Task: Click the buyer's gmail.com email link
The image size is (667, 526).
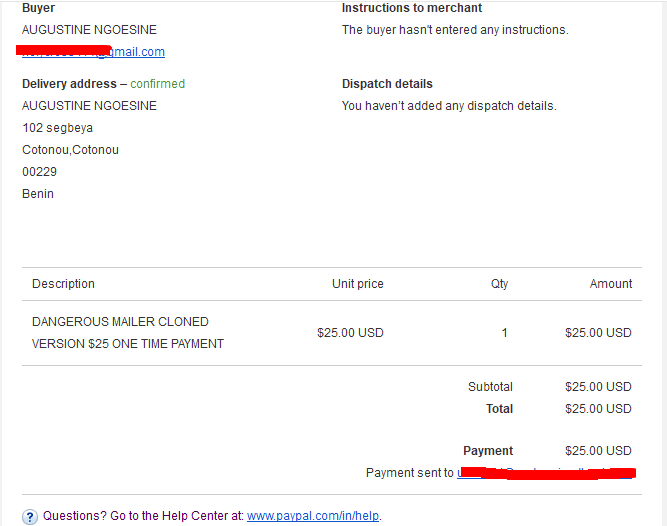Action: click(x=94, y=51)
